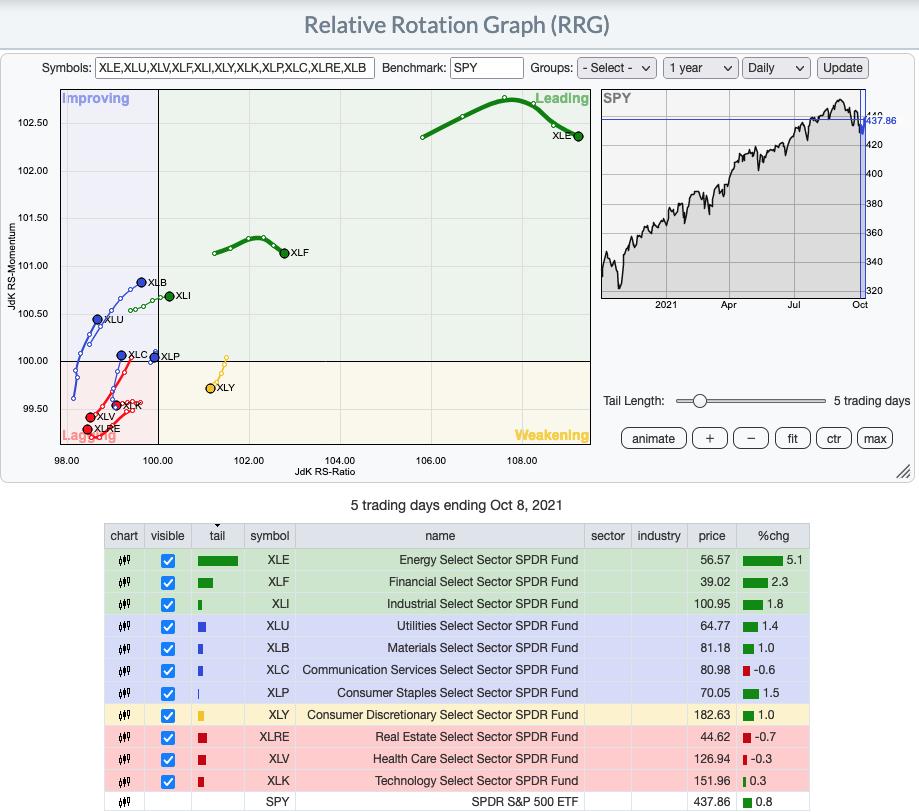The width and height of the screenshot is (919, 812).
Task: Uncheck visibility for XLP
Action: click(168, 693)
